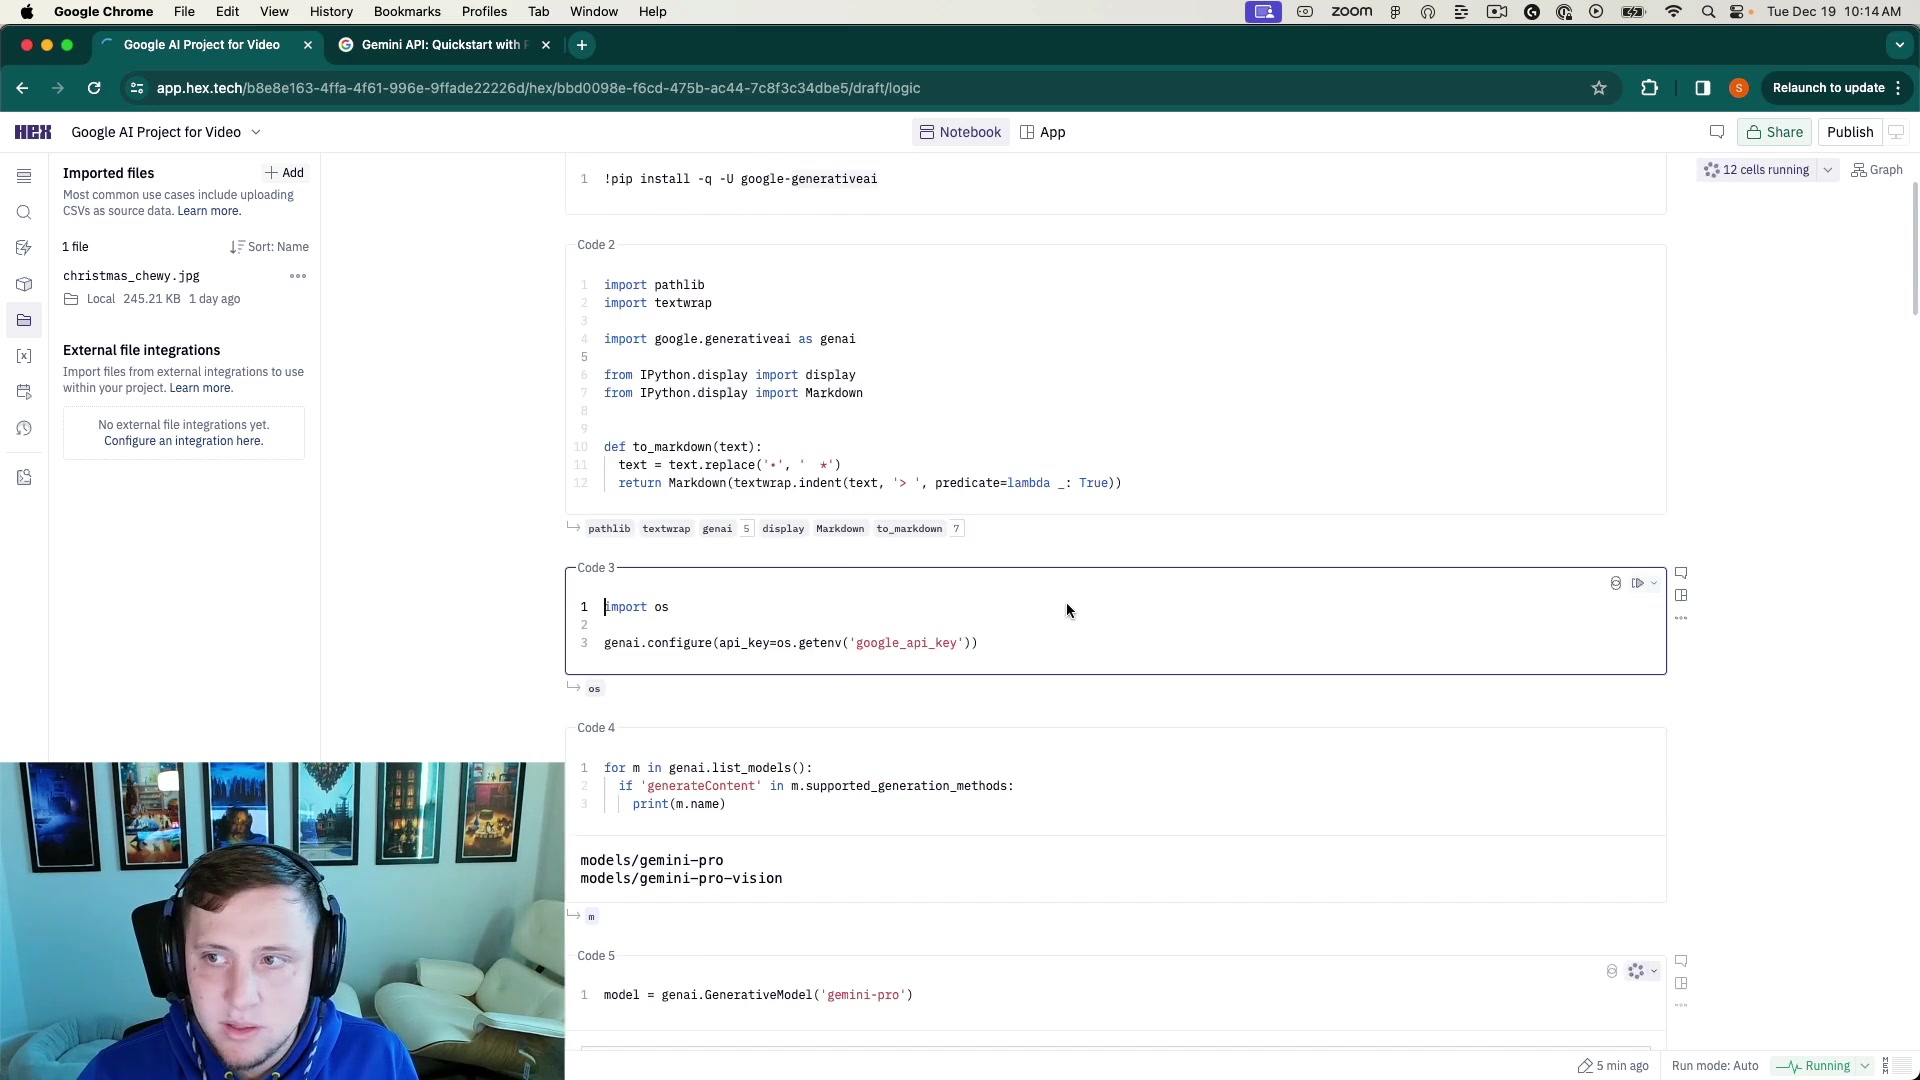1920x1080 pixels.
Task: Open the data browser icon below search
Action: tap(24, 248)
